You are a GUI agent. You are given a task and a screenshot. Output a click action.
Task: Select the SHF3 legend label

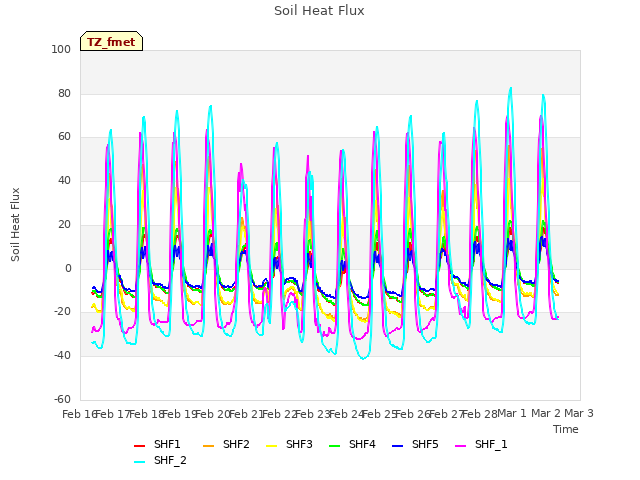pos(299,444)
